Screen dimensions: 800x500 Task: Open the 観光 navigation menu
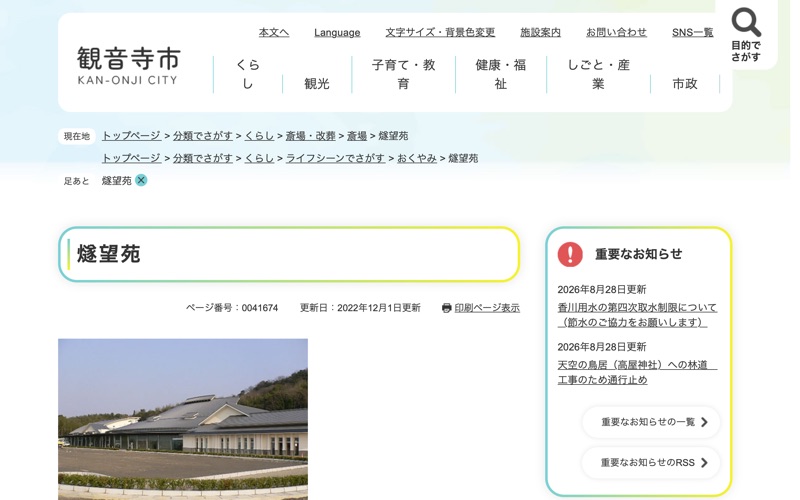(317, 83)
